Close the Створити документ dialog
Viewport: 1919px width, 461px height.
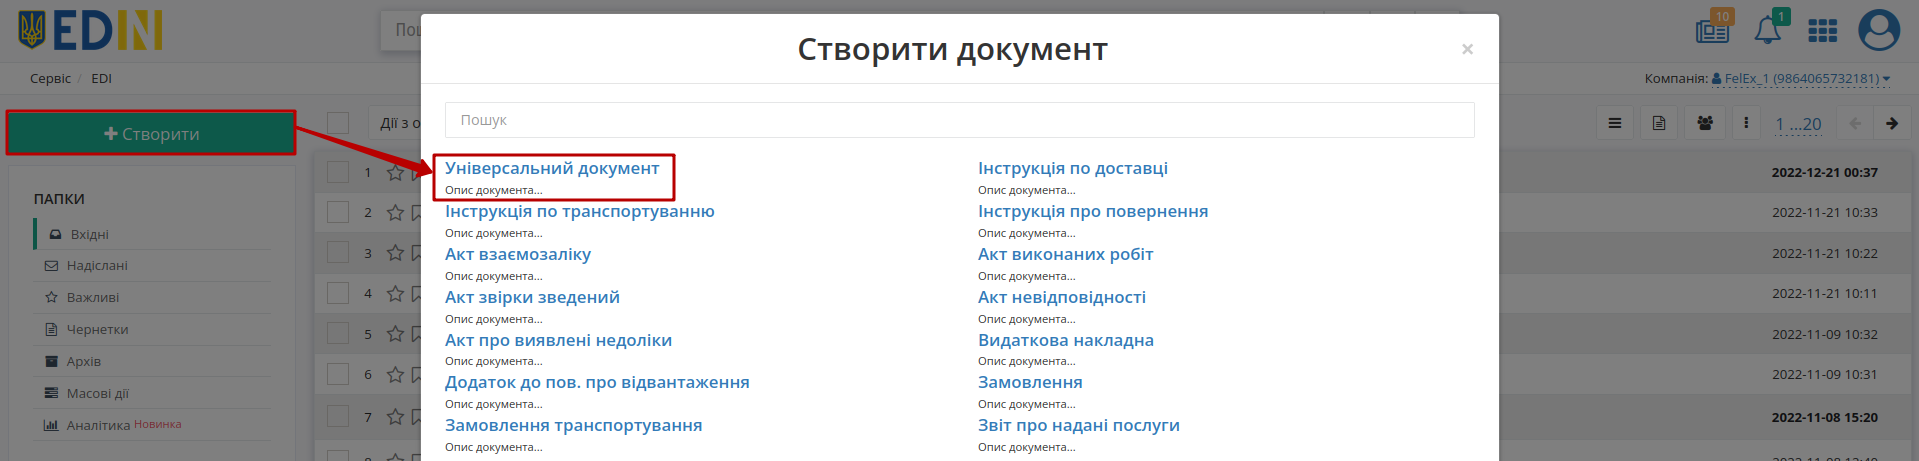coord(1467,49)
